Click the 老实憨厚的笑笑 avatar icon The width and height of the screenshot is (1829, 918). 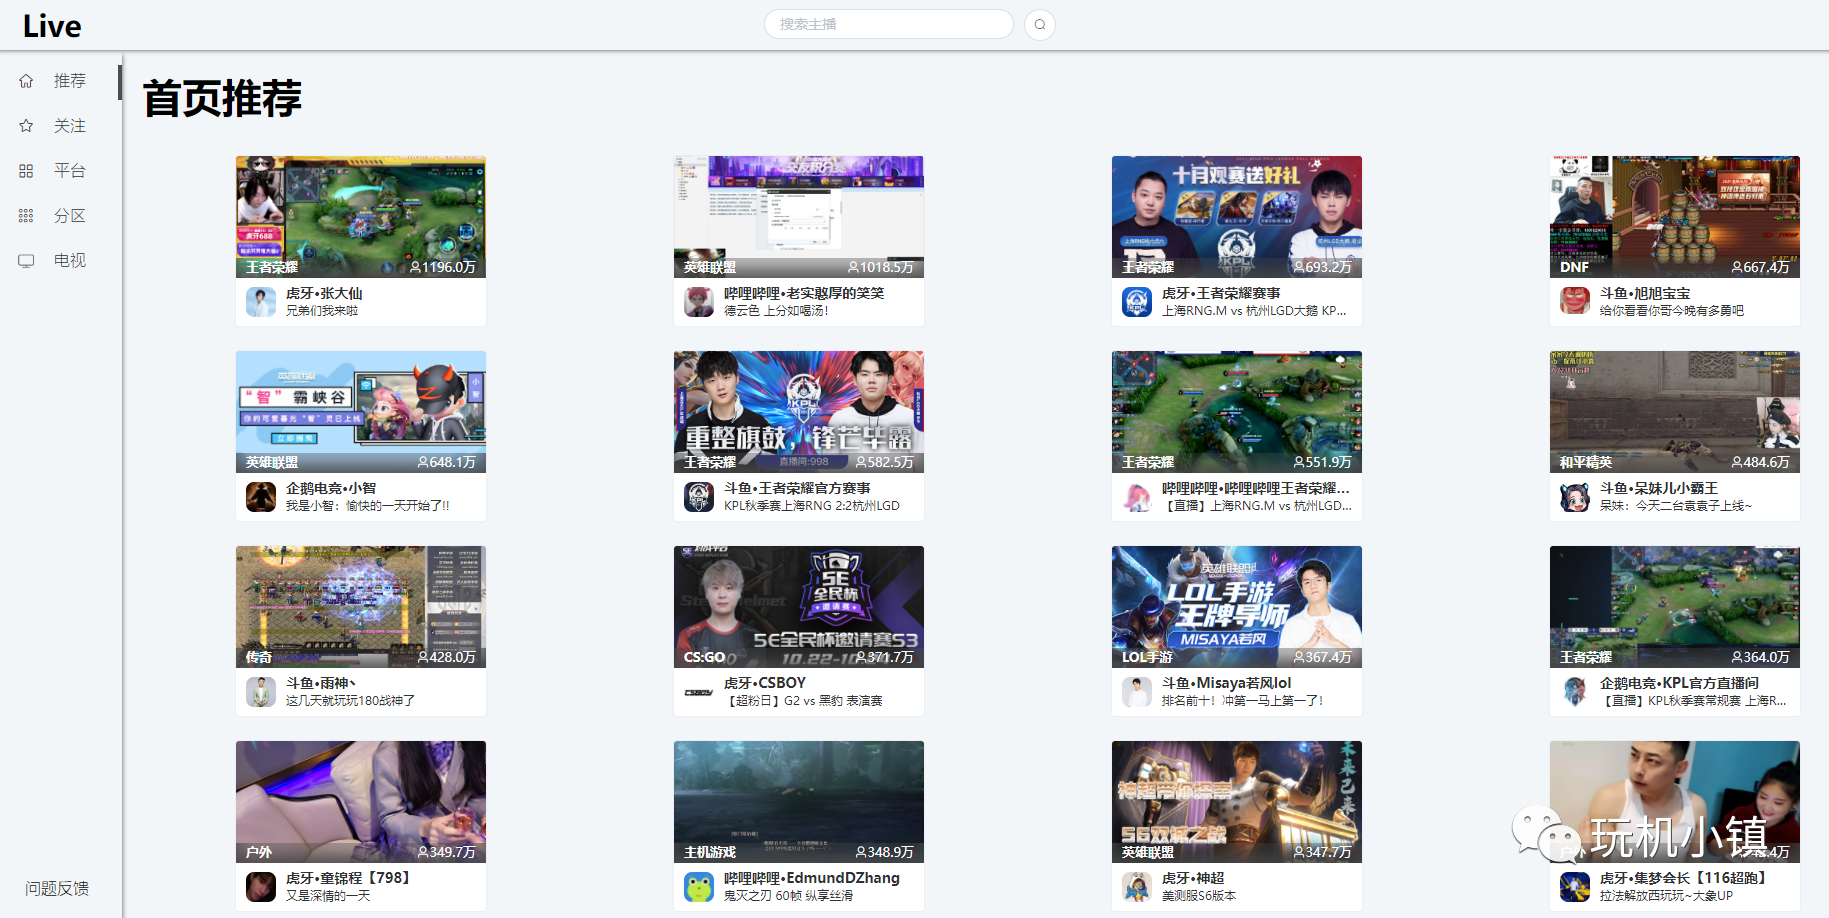click(x=699, y=302)
